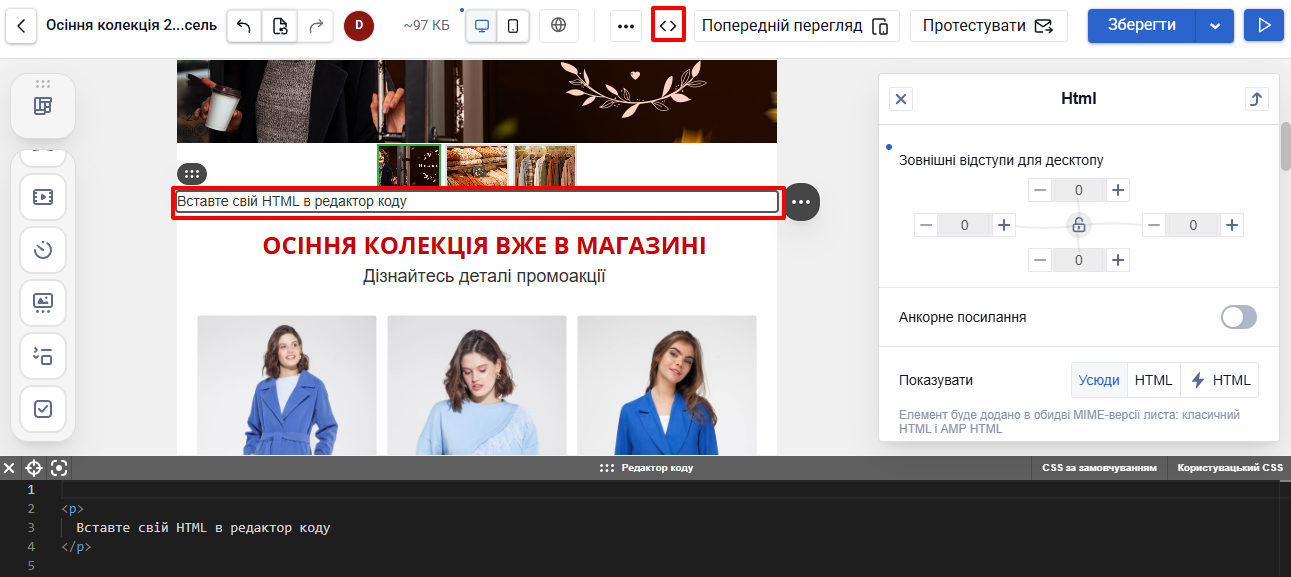Viewport: 1291px width, 577px height.
Task: Go back using the left arrow button
Action: [21, 25]
